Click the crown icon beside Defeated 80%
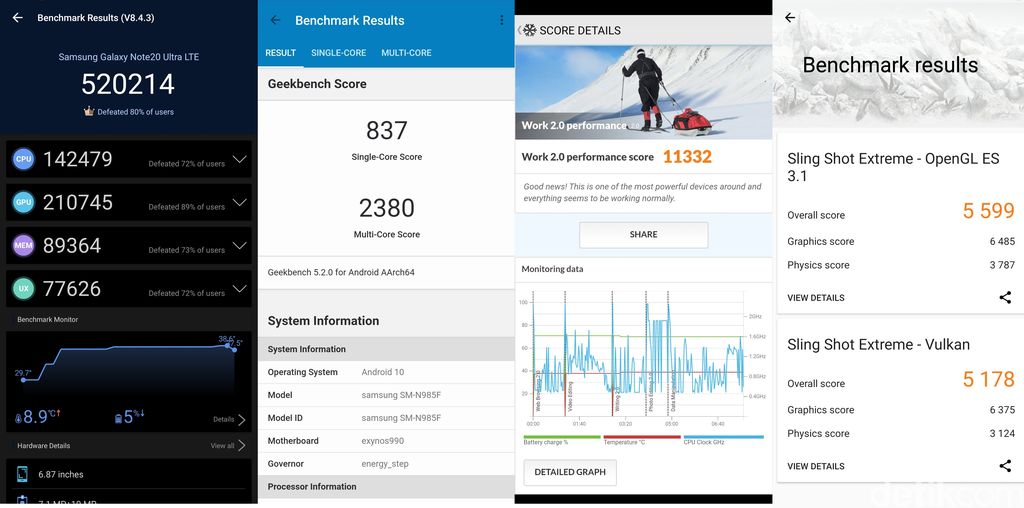This screenshot has height=508, width=1024. 89,112
